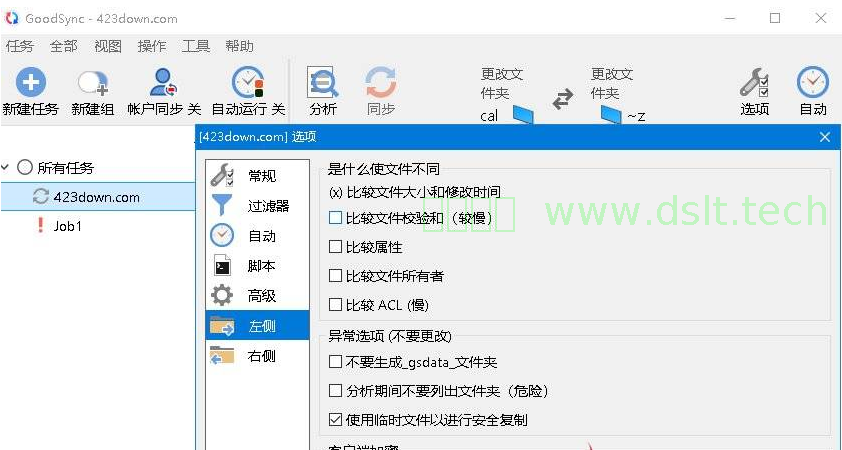This screenshot has height=450, width=842.
Task: Open the 视图 menu
Action: pyautogui.click(x=107, y=46)
